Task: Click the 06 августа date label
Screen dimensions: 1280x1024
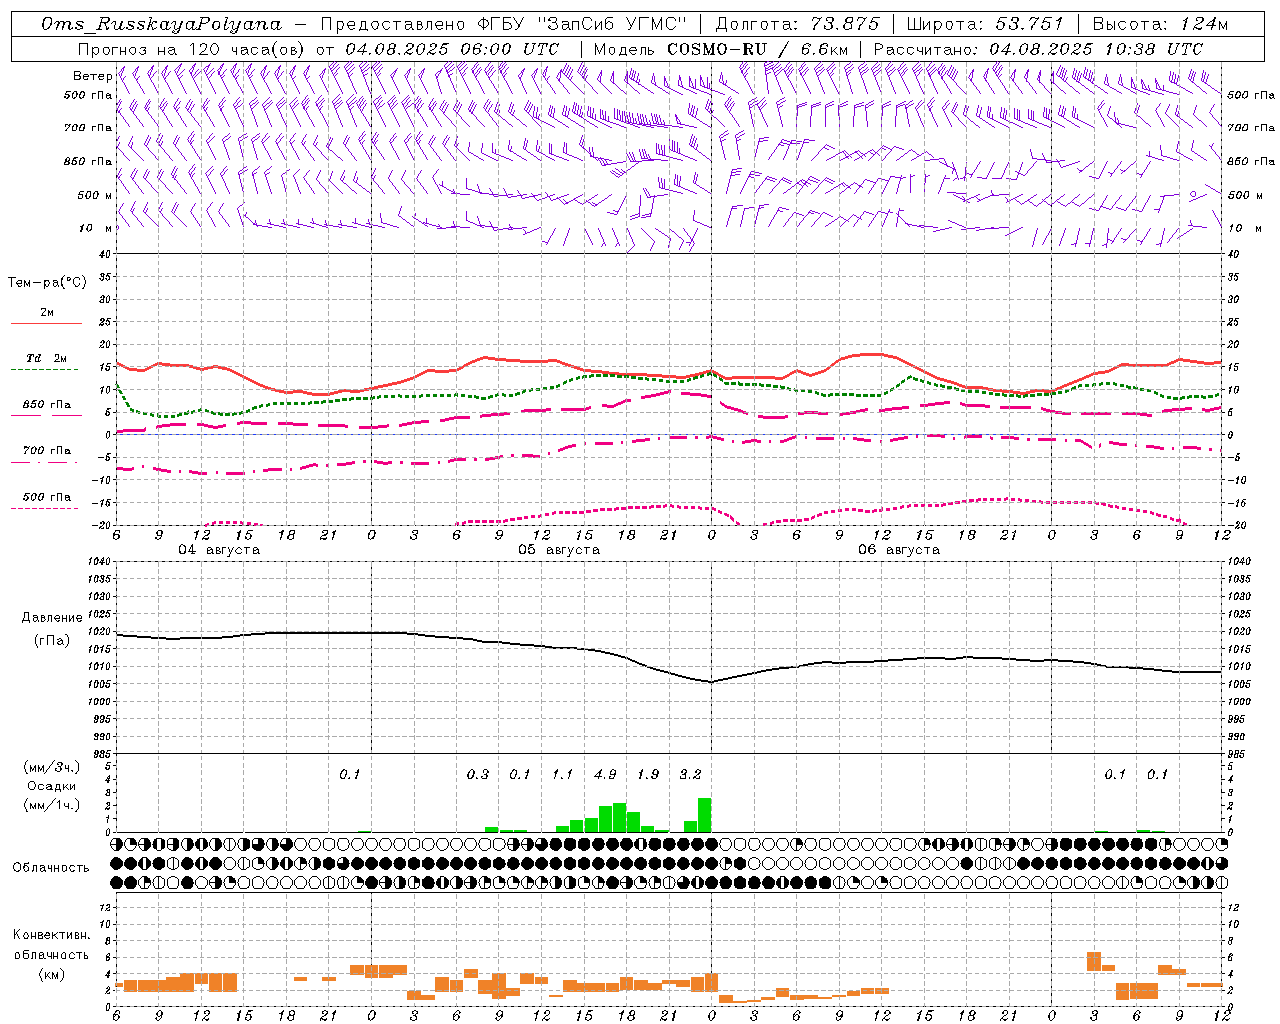Action: pos(899,550)
